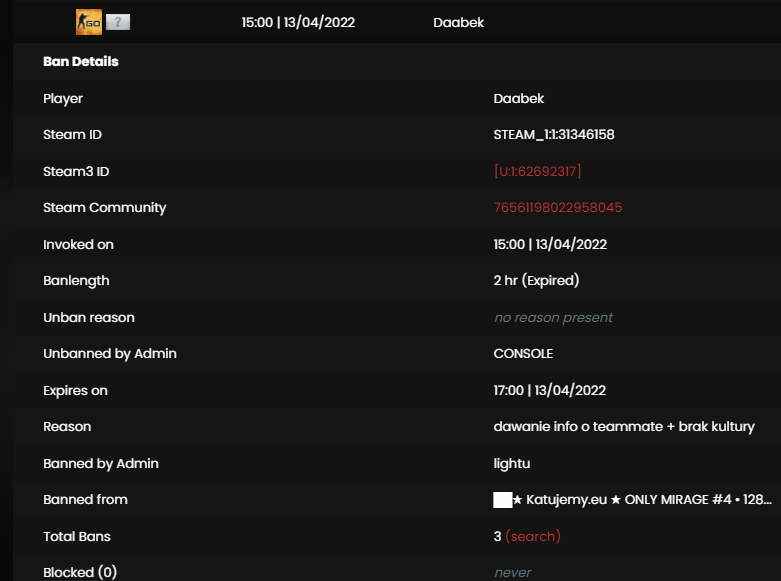
Task: Click the CONSOLE unbanned by admin value
Action: 523,353
